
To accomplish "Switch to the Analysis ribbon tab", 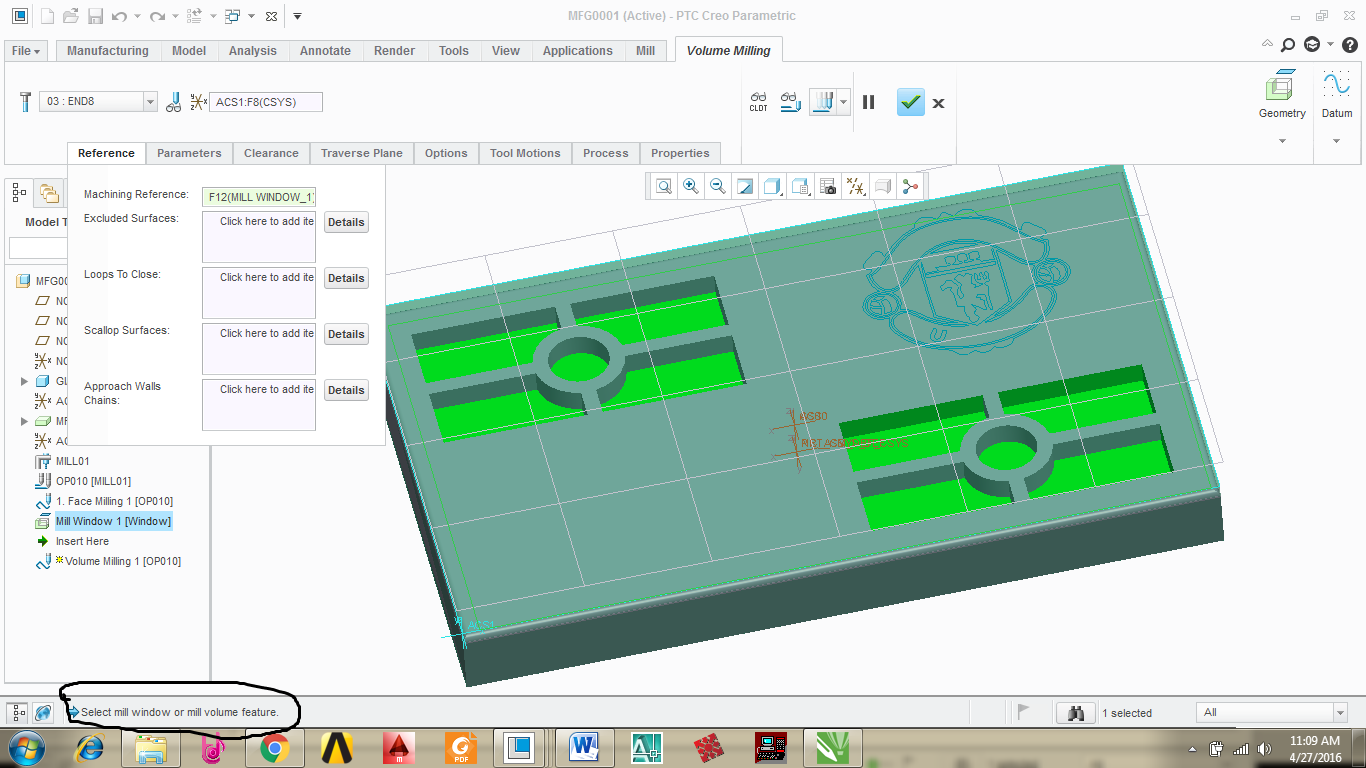I will [x=252, y=51].
